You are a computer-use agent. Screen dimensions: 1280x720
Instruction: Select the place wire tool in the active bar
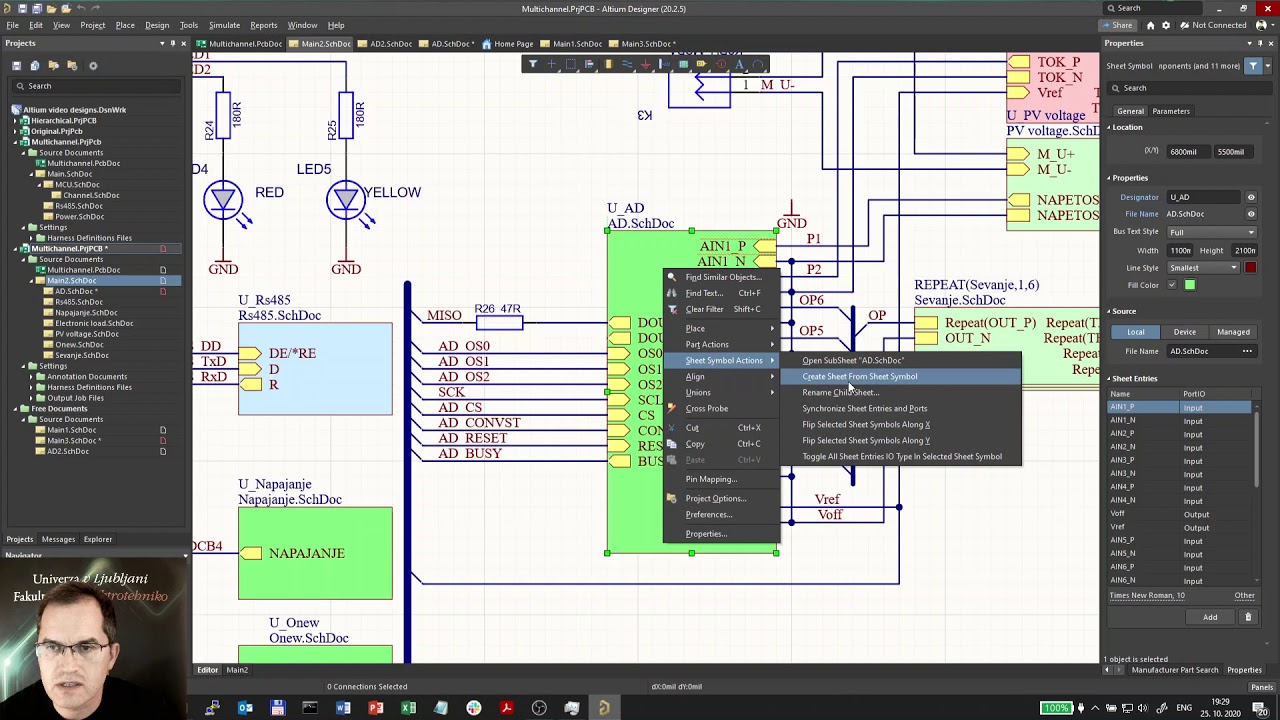pyautogui.click(x=627, y=64)
